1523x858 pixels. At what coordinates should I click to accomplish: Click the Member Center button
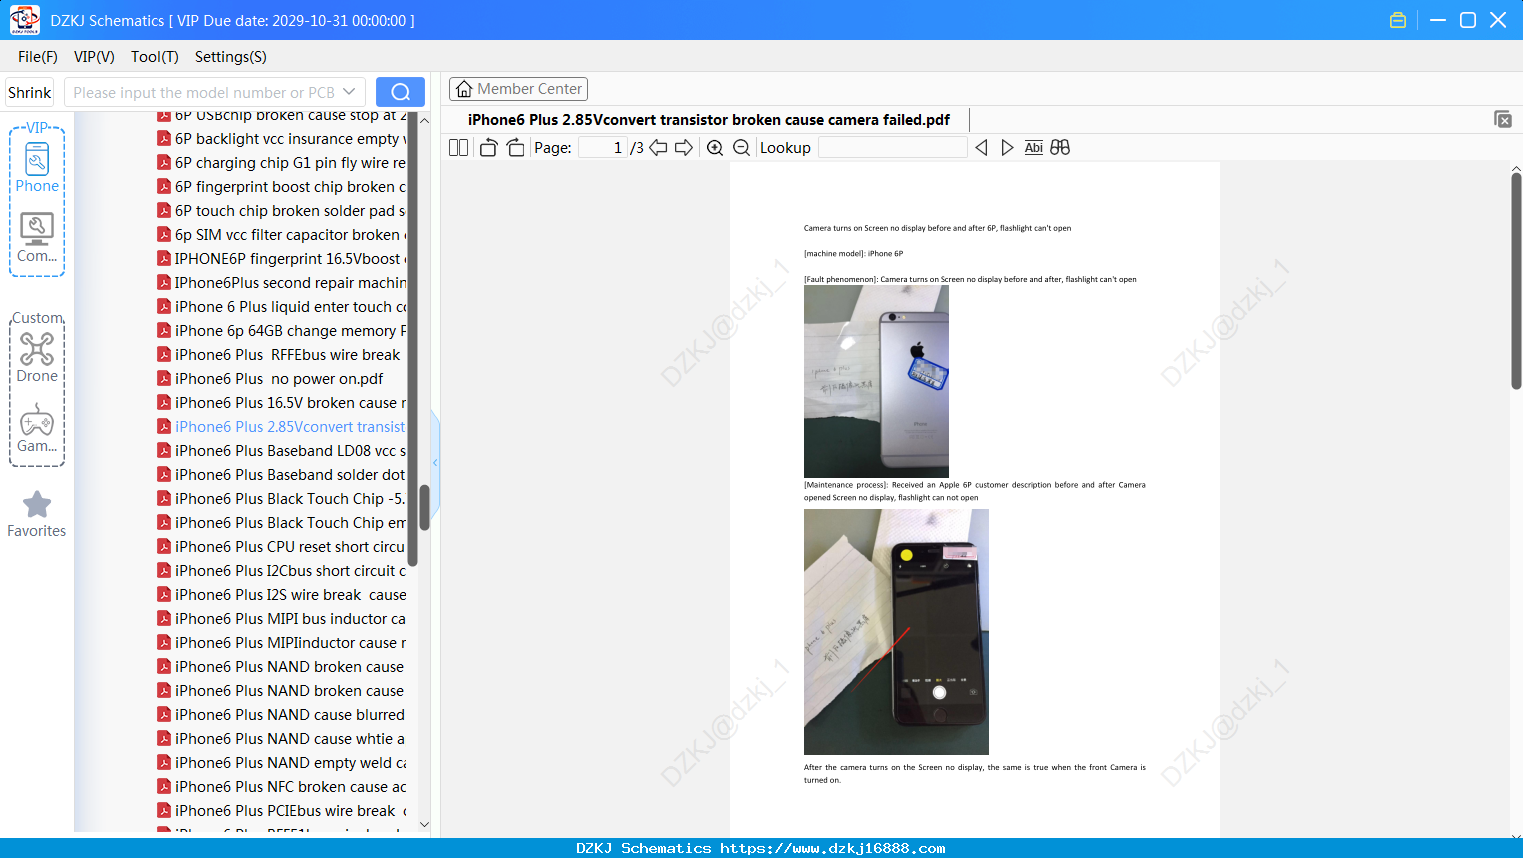tap(518, 89)
